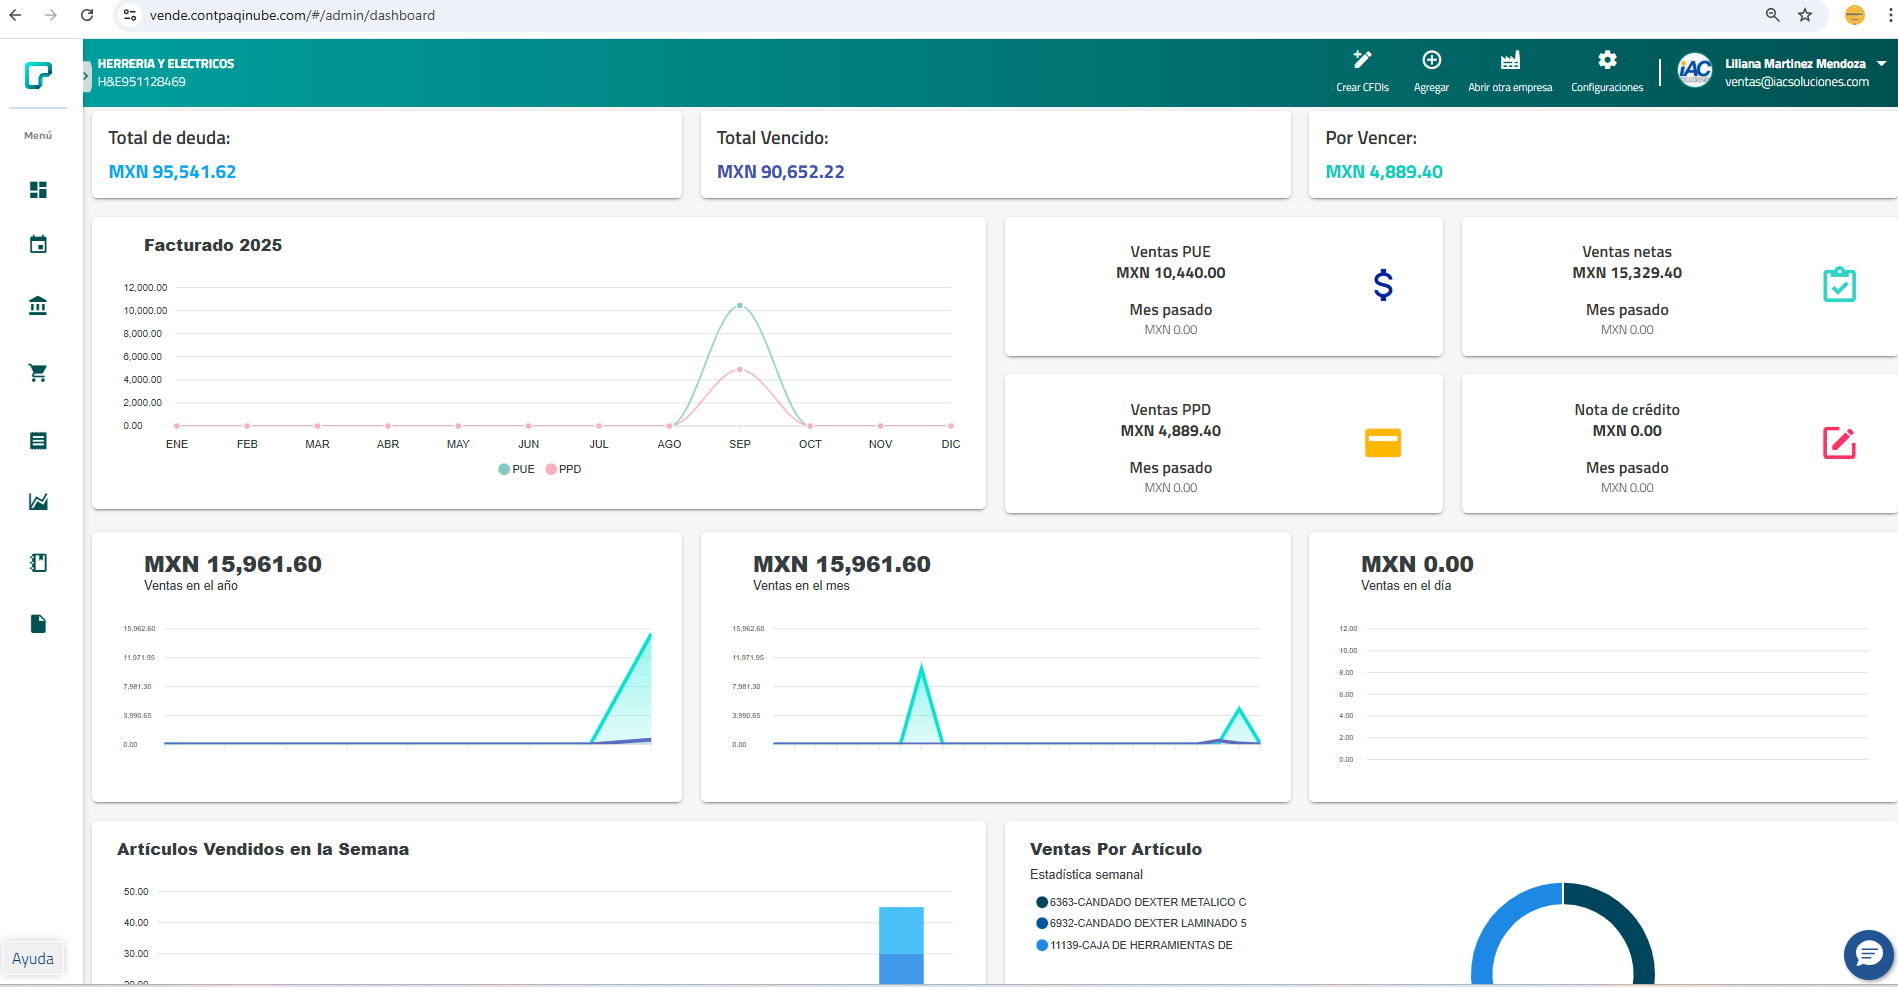Screen dimensions: 1898x987
Task: Open the Configuraciones gear icon
Action: coord(1606,61)
